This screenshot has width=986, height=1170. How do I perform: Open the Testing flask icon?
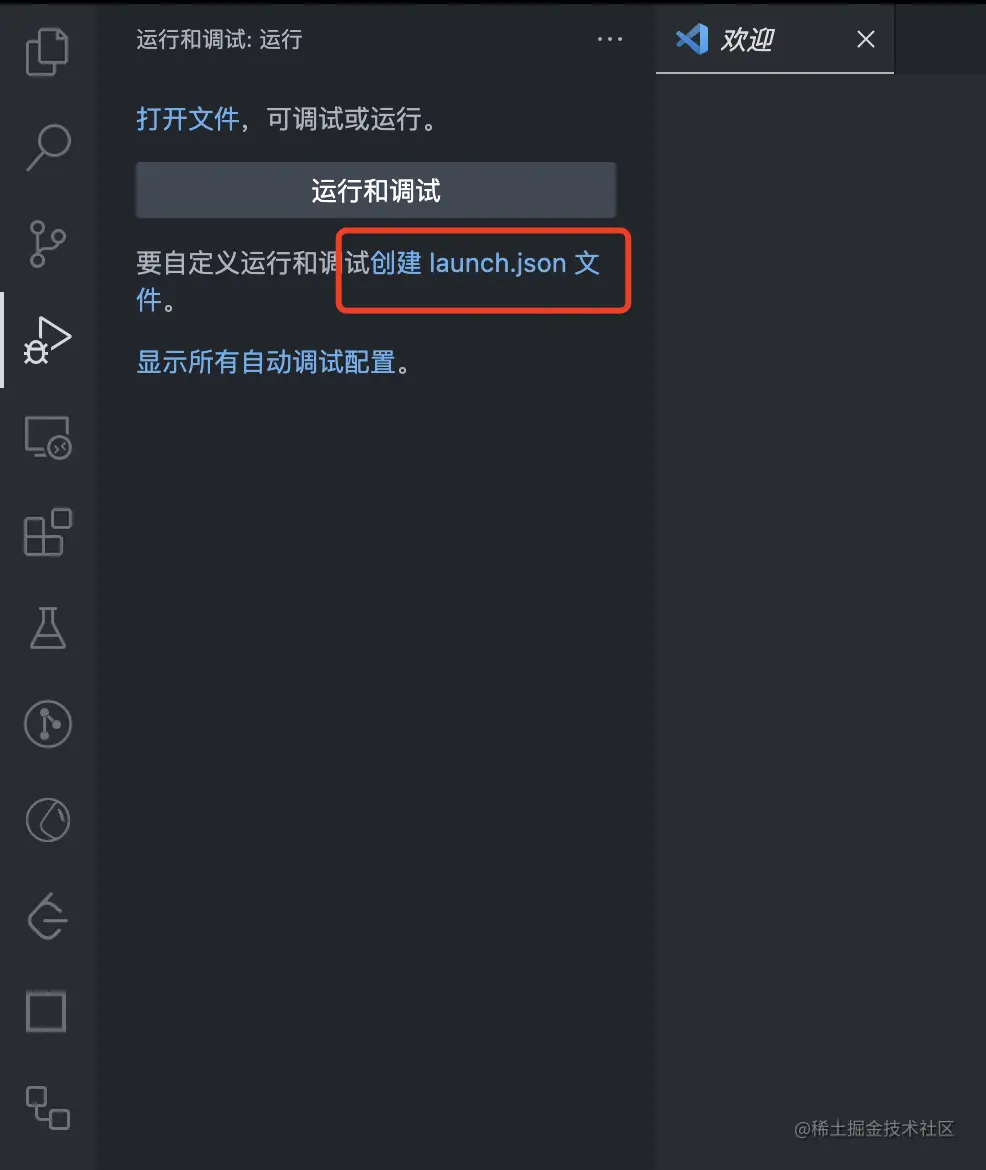[x=48, y=628]
